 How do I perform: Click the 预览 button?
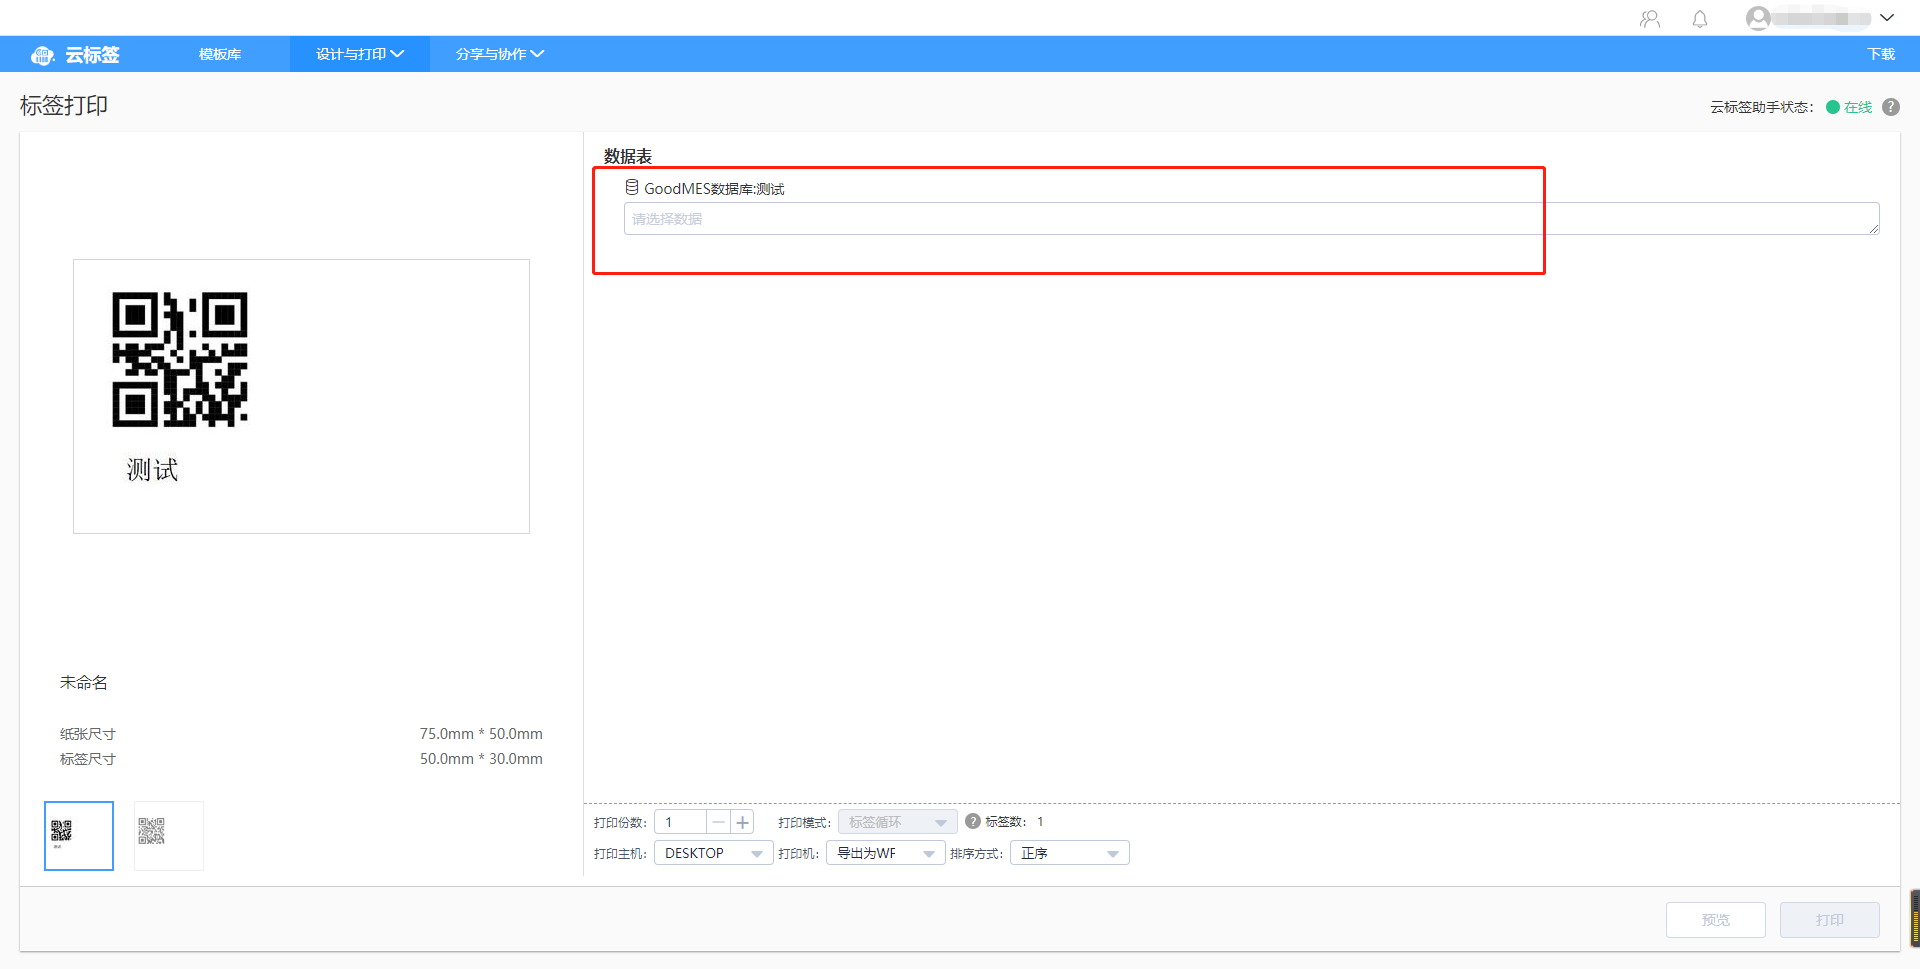(x=1716, y=920)
